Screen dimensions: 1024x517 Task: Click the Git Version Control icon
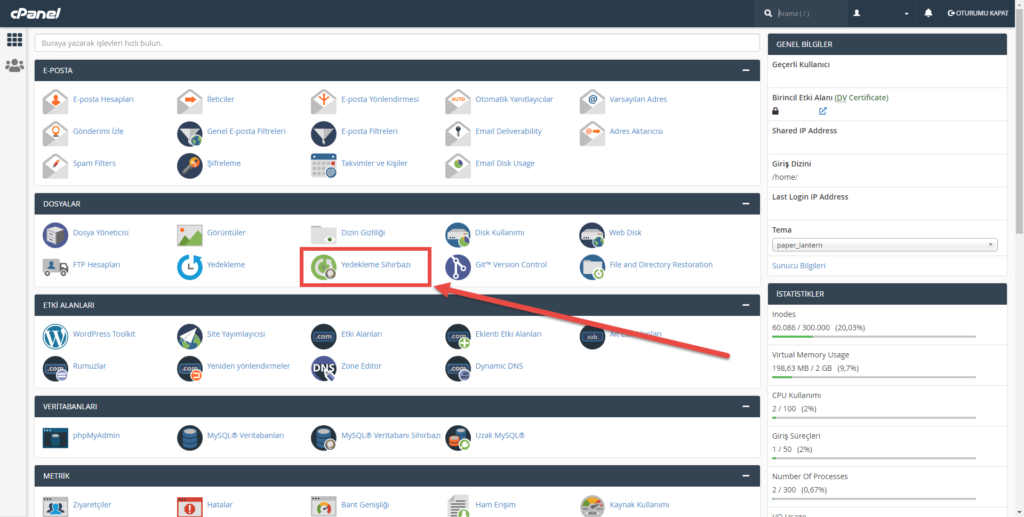click(x=458, y=266)
